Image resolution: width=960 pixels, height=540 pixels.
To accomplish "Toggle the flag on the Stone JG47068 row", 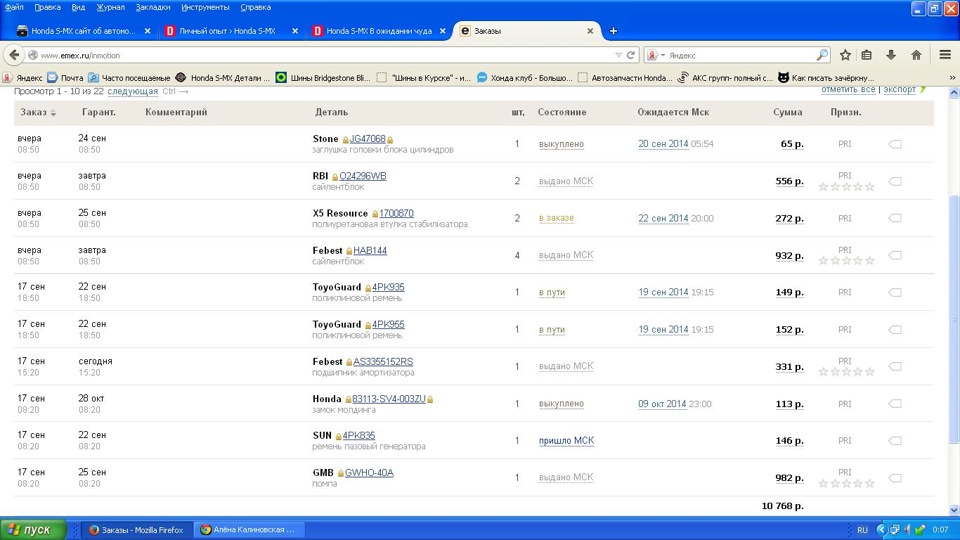I will click(x=895, y=144).
